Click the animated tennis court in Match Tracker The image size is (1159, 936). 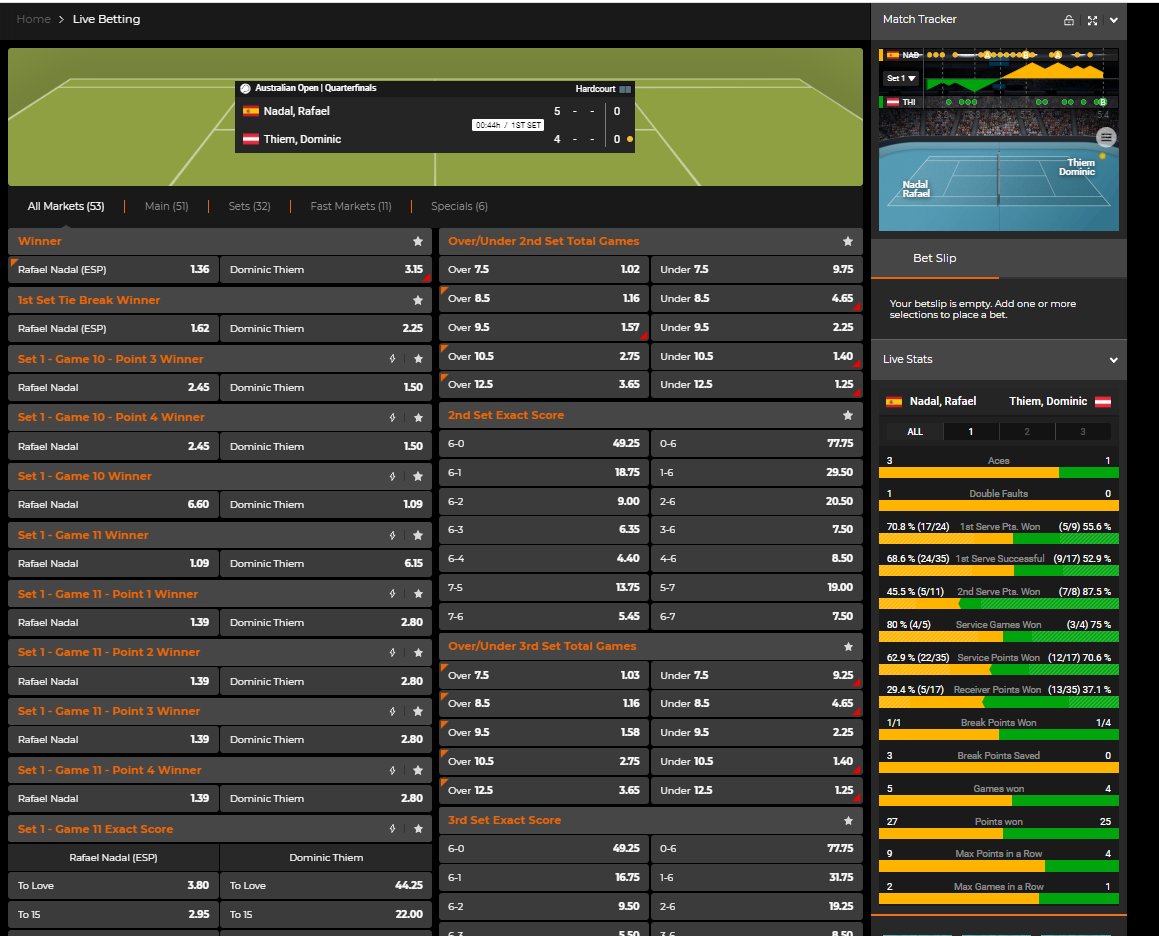[x=999, y=185]
